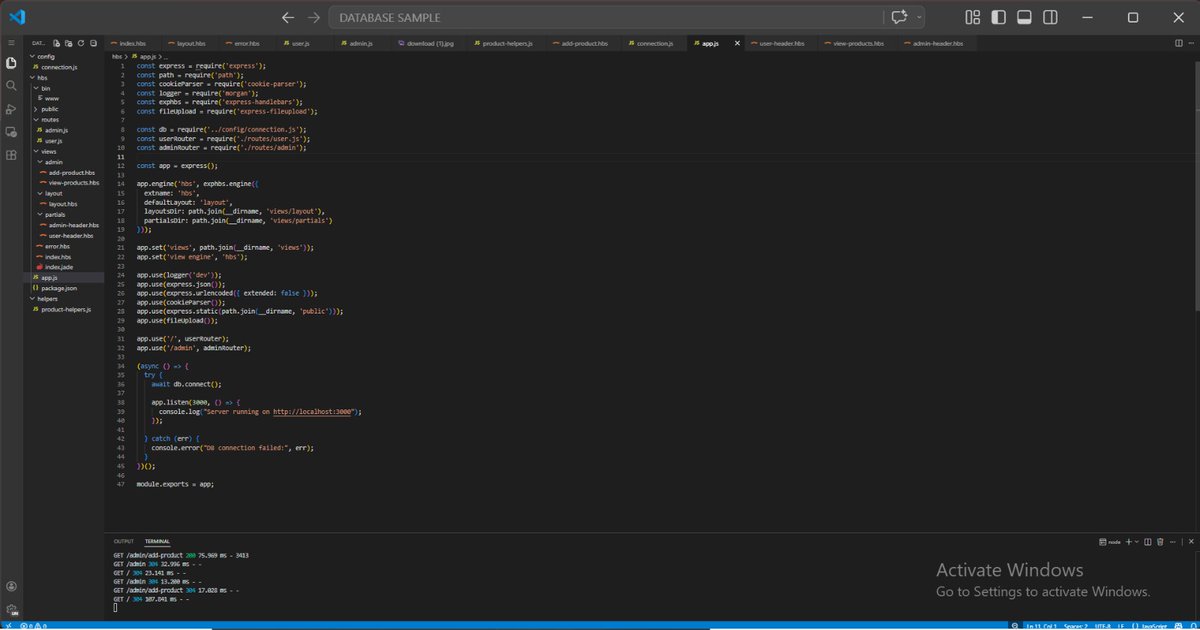The width and height of the screenshot is (1200, 630).
Task: Open Customize Layout in title bar
Action: pyautogui.click(x=972, y=17)
